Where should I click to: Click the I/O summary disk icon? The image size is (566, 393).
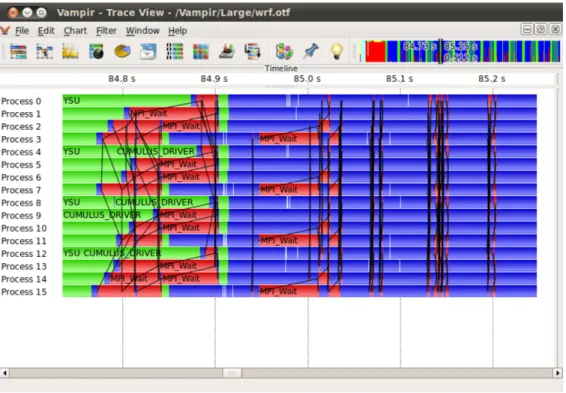(x=227, y=52)
